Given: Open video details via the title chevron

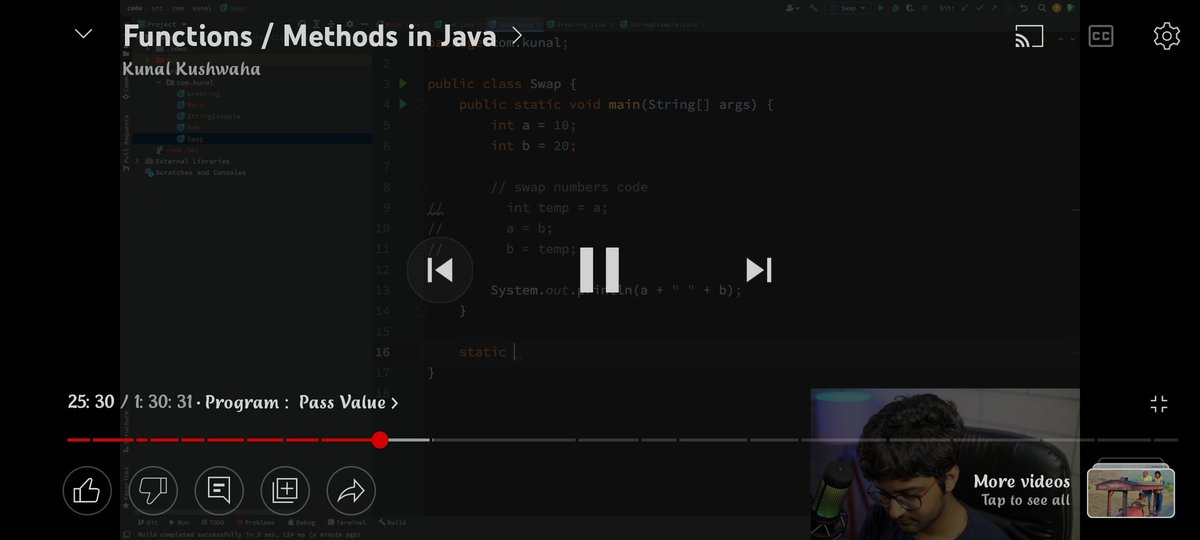Looking at the screenshot, I should point(517,36).
